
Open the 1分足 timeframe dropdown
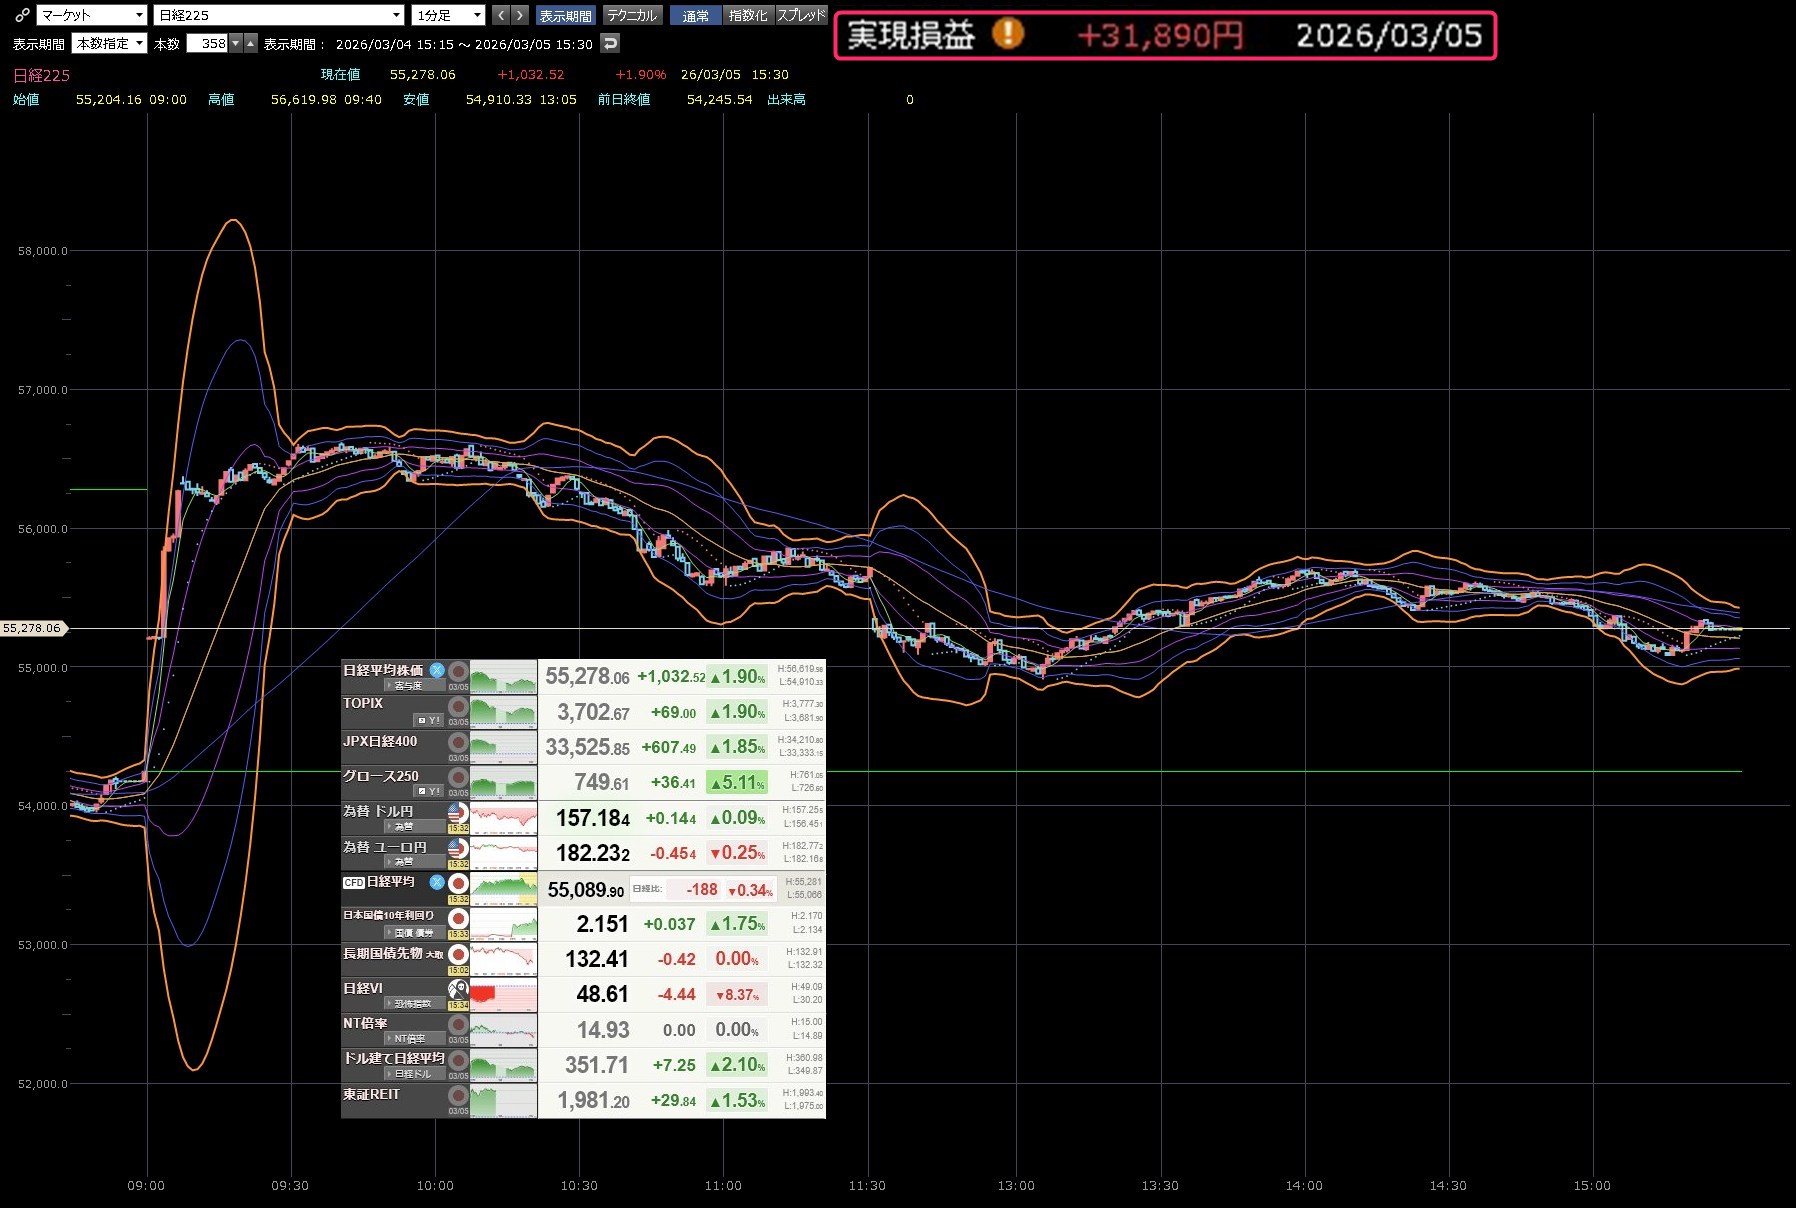coord(448,15)
